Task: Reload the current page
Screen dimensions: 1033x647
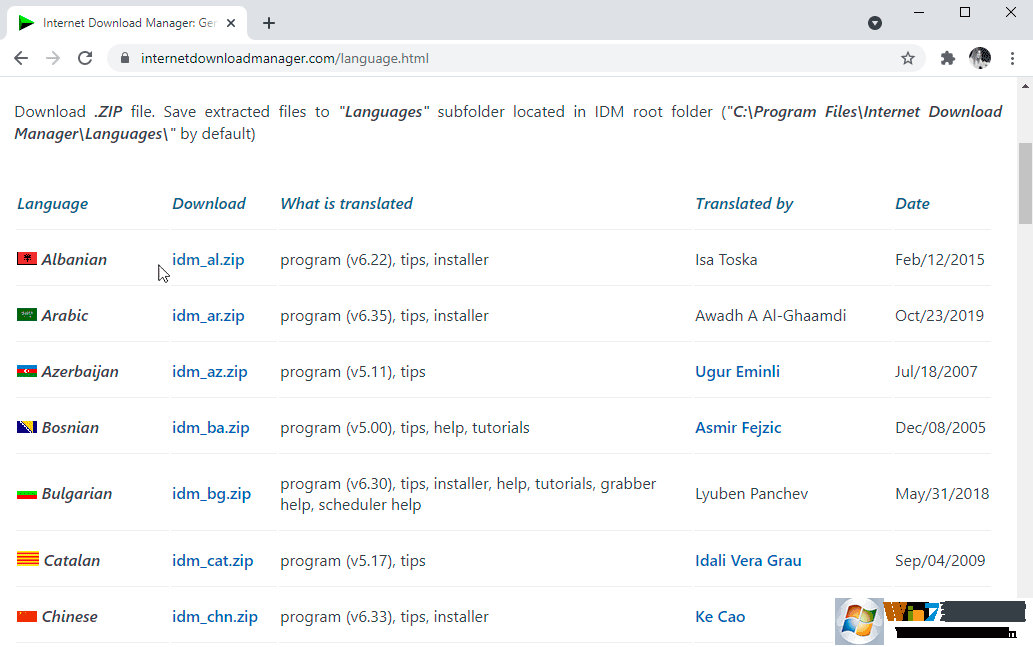Action: pos(85,58)
